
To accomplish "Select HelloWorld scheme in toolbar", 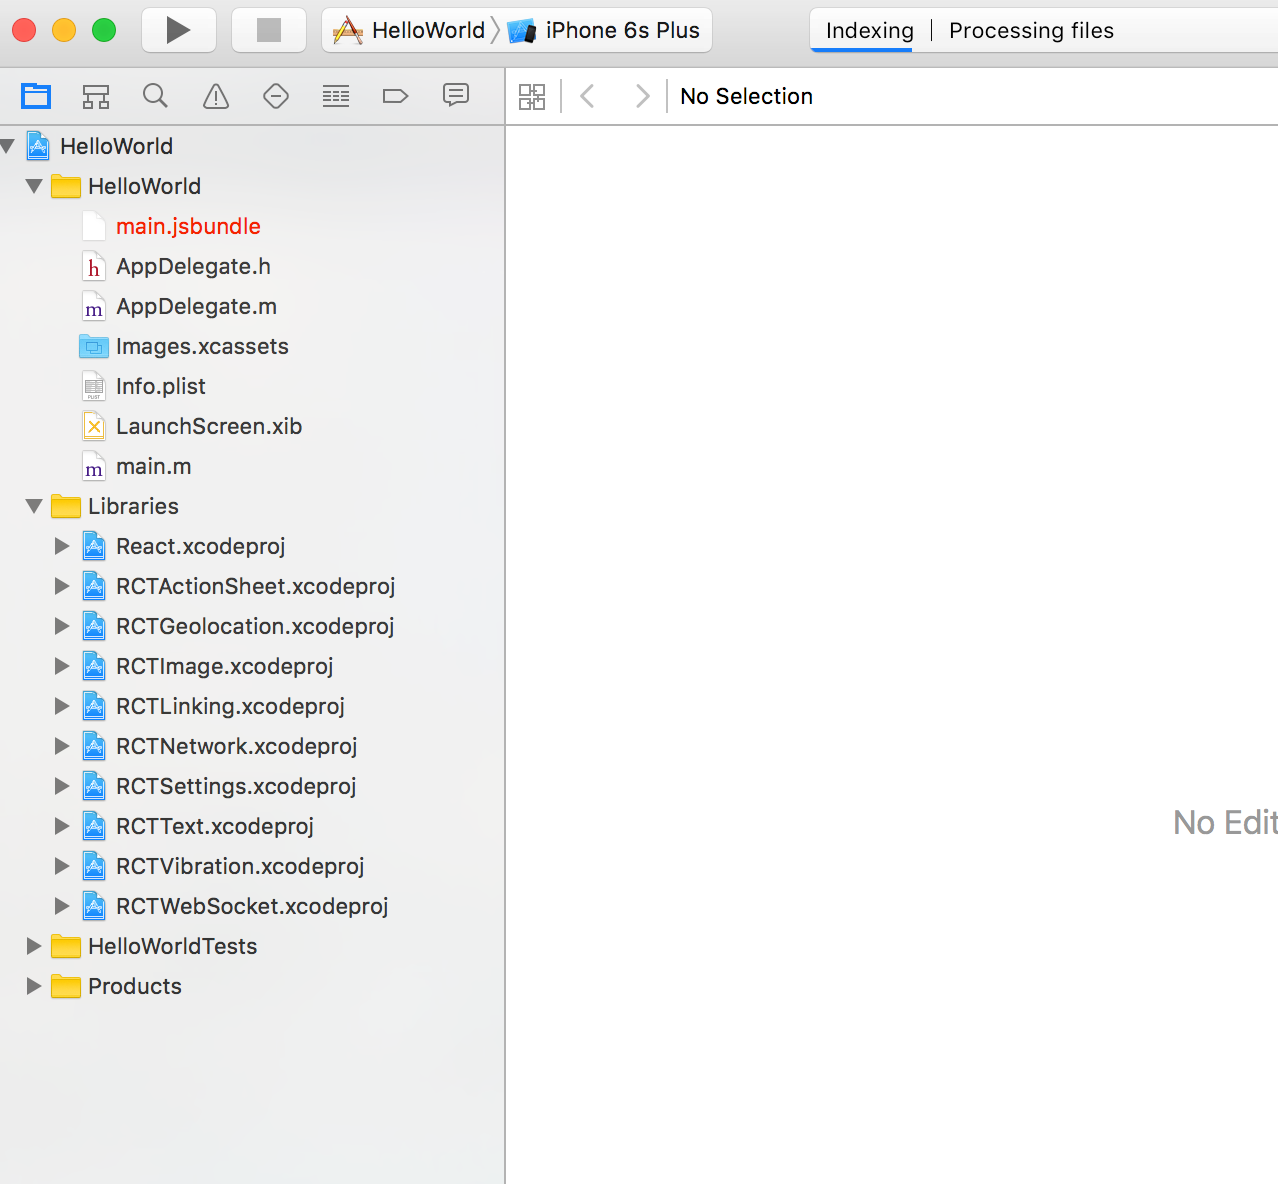I will (411, 31).
